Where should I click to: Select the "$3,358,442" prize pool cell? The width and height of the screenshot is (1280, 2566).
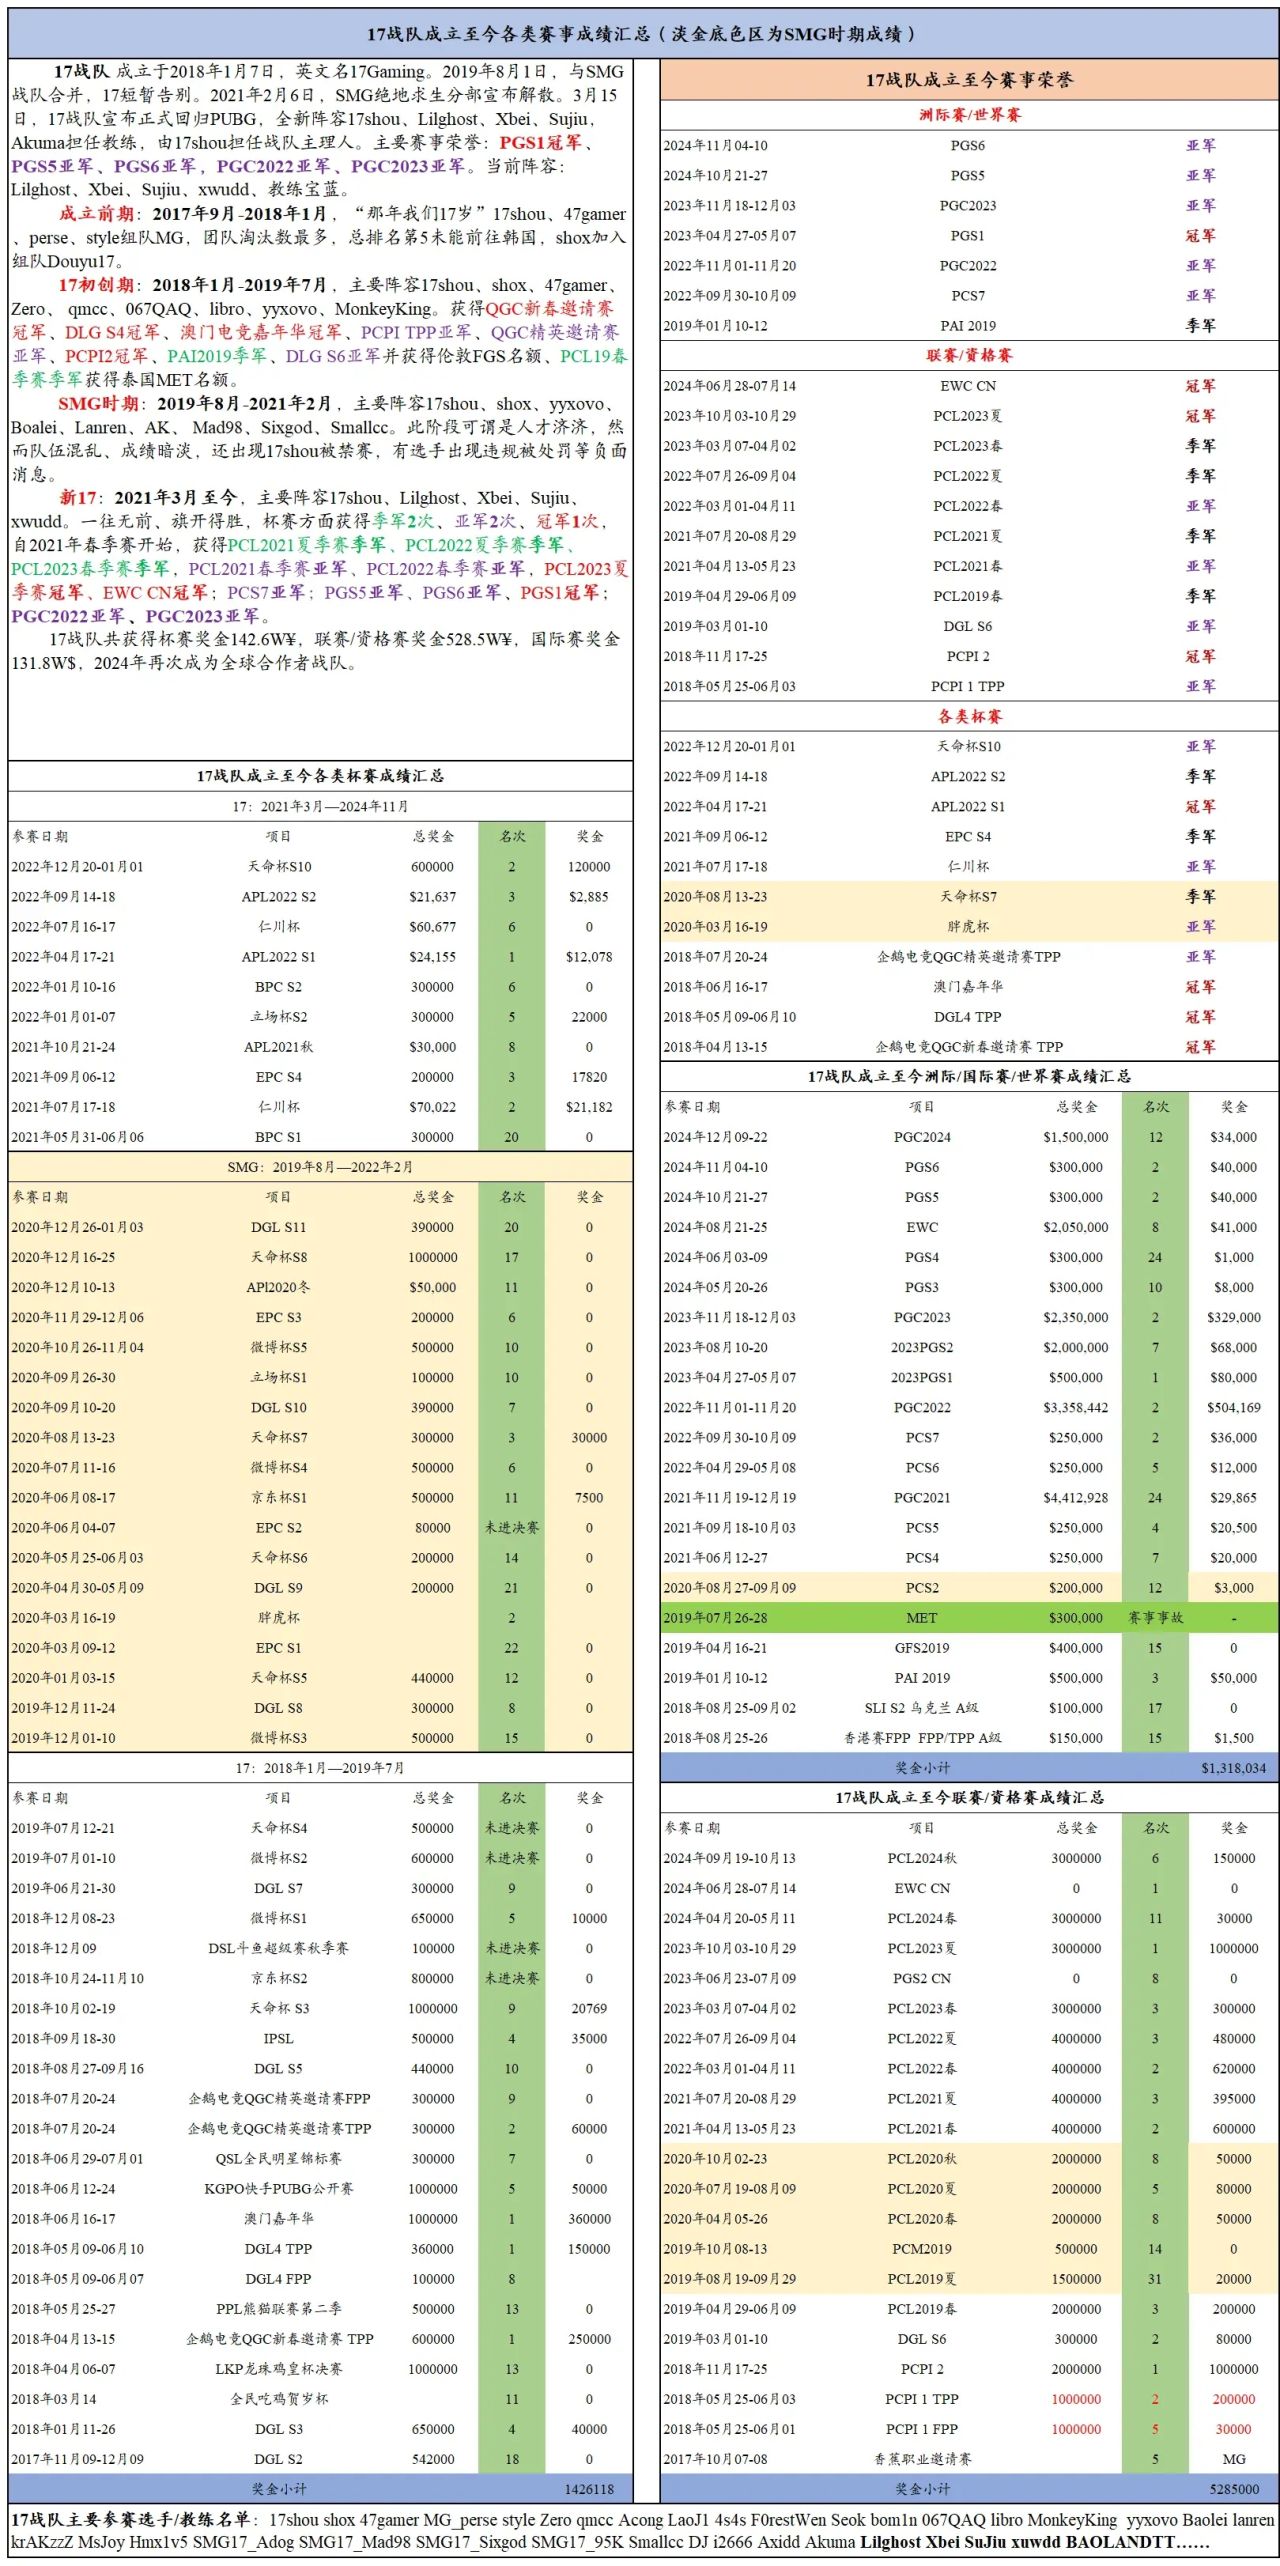tap(1076, 1407)
